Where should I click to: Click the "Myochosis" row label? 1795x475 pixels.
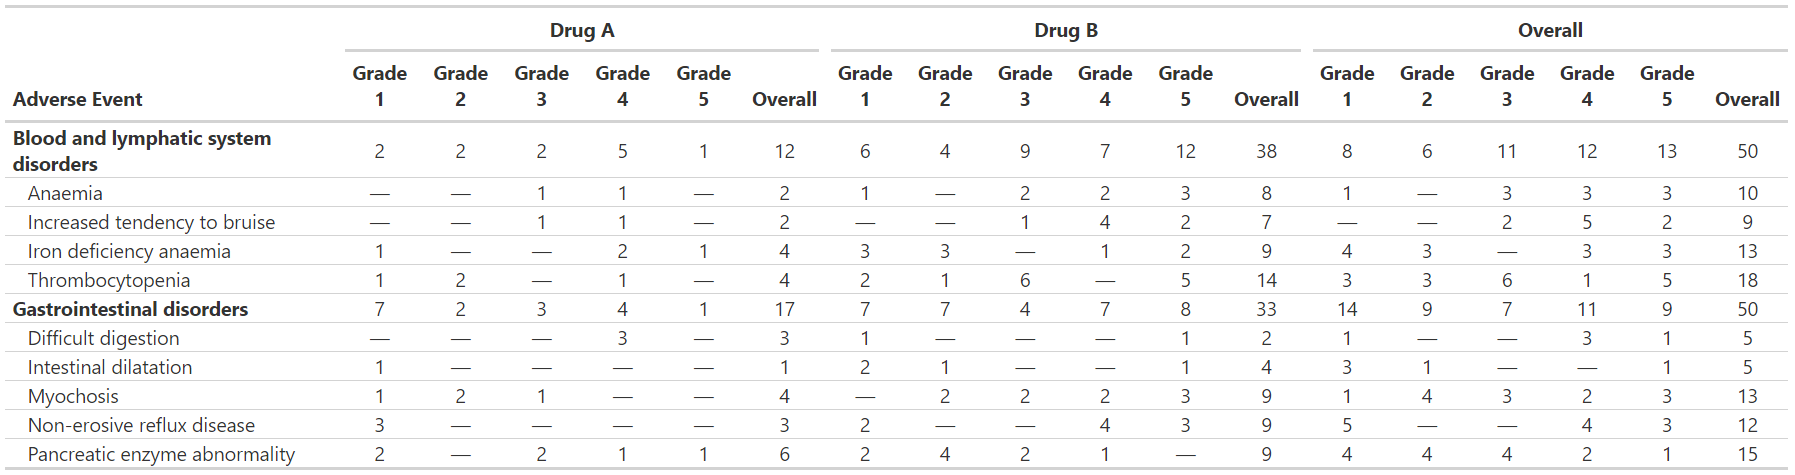point(73,396)
